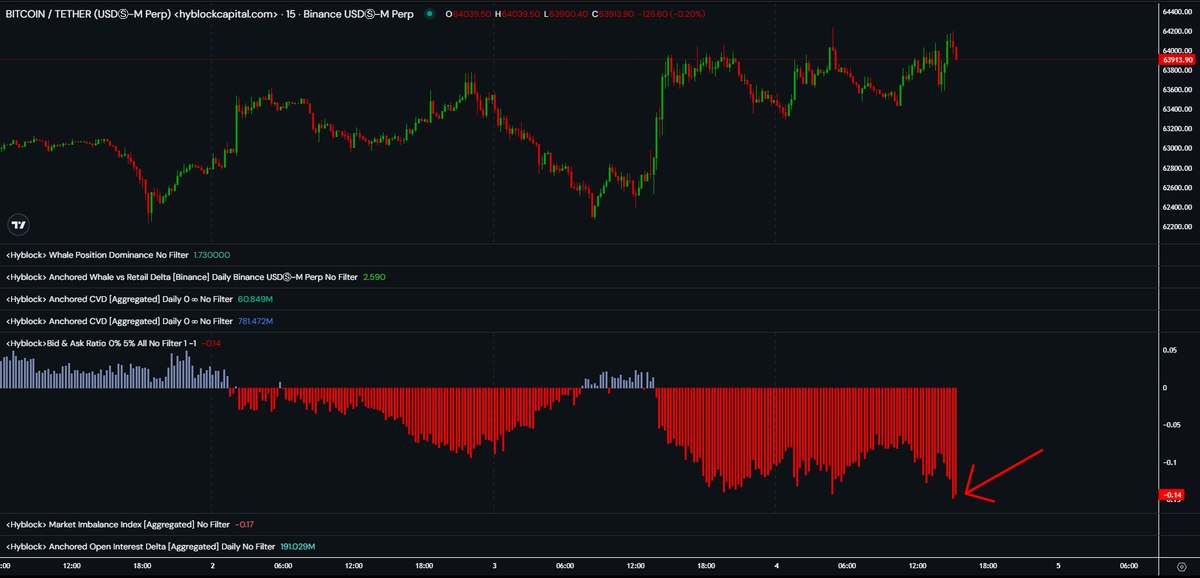Click the red -0.14 axis value label
This screenshot has width=1200, height=578.
(1172, 495)
